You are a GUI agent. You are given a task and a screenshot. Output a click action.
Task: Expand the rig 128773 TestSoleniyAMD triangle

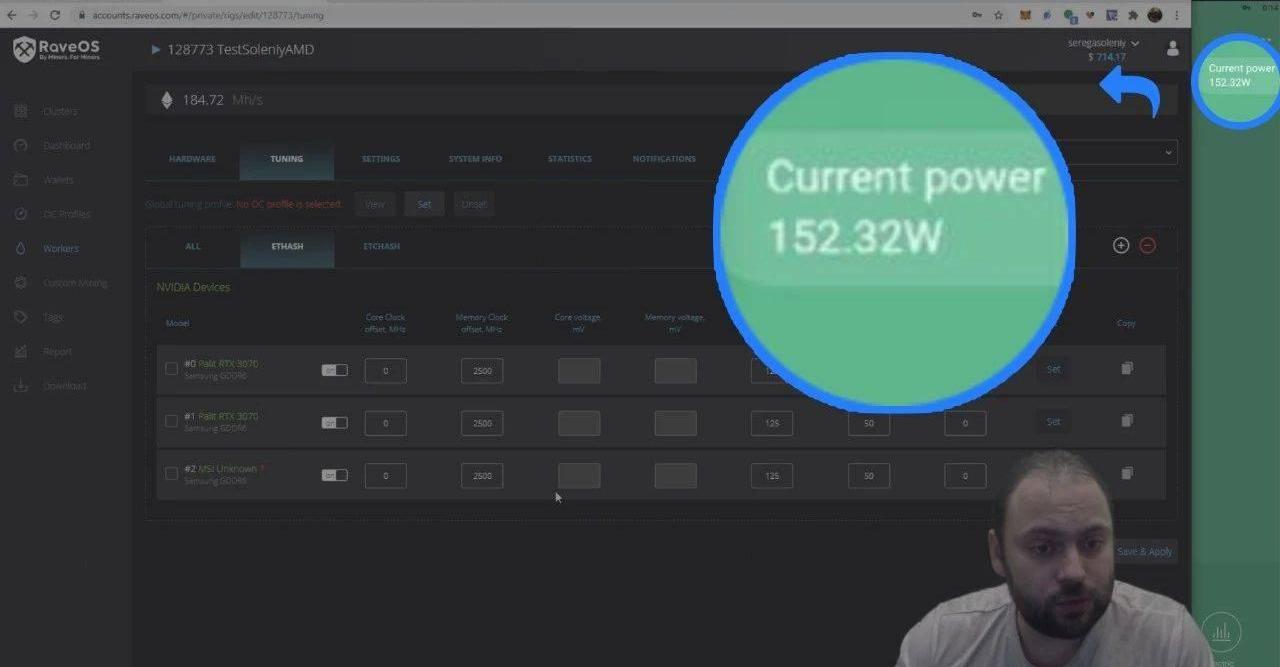156,49
